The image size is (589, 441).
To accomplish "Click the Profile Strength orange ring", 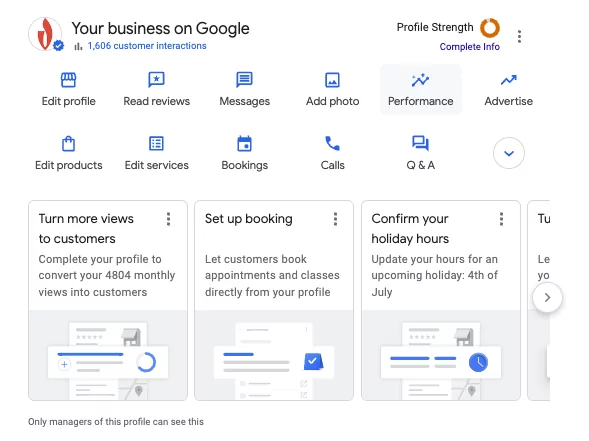I will point(490,28).
